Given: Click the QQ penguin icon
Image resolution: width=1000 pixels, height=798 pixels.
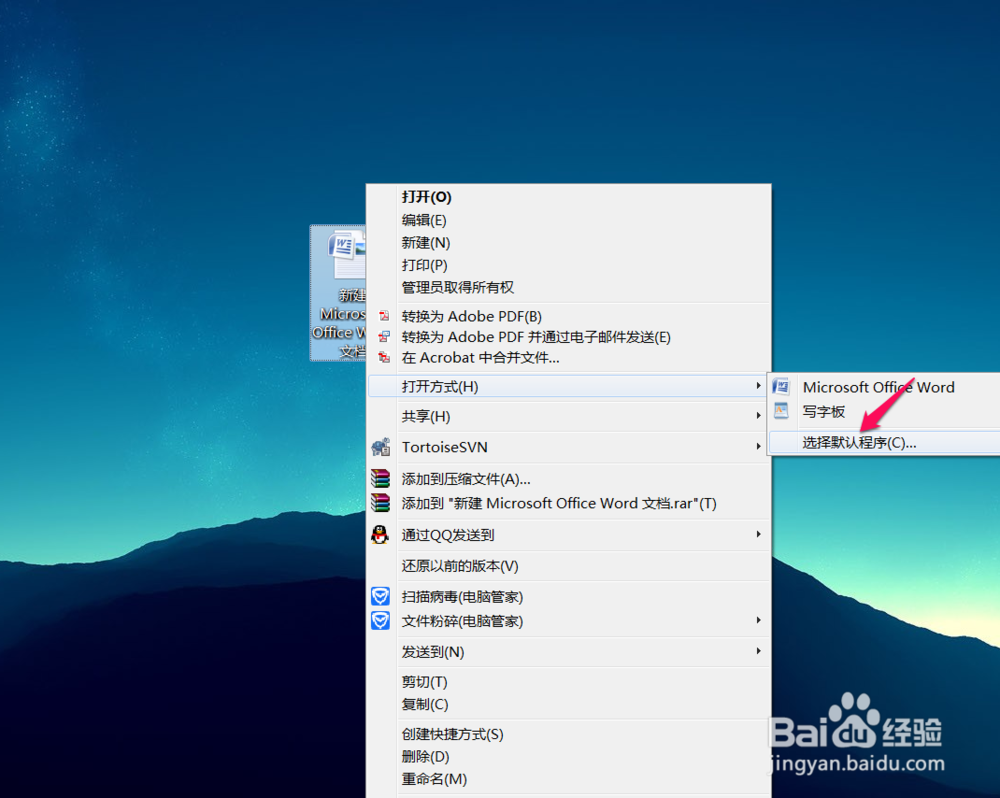Looking at the screenshot, I should [380, 535].
